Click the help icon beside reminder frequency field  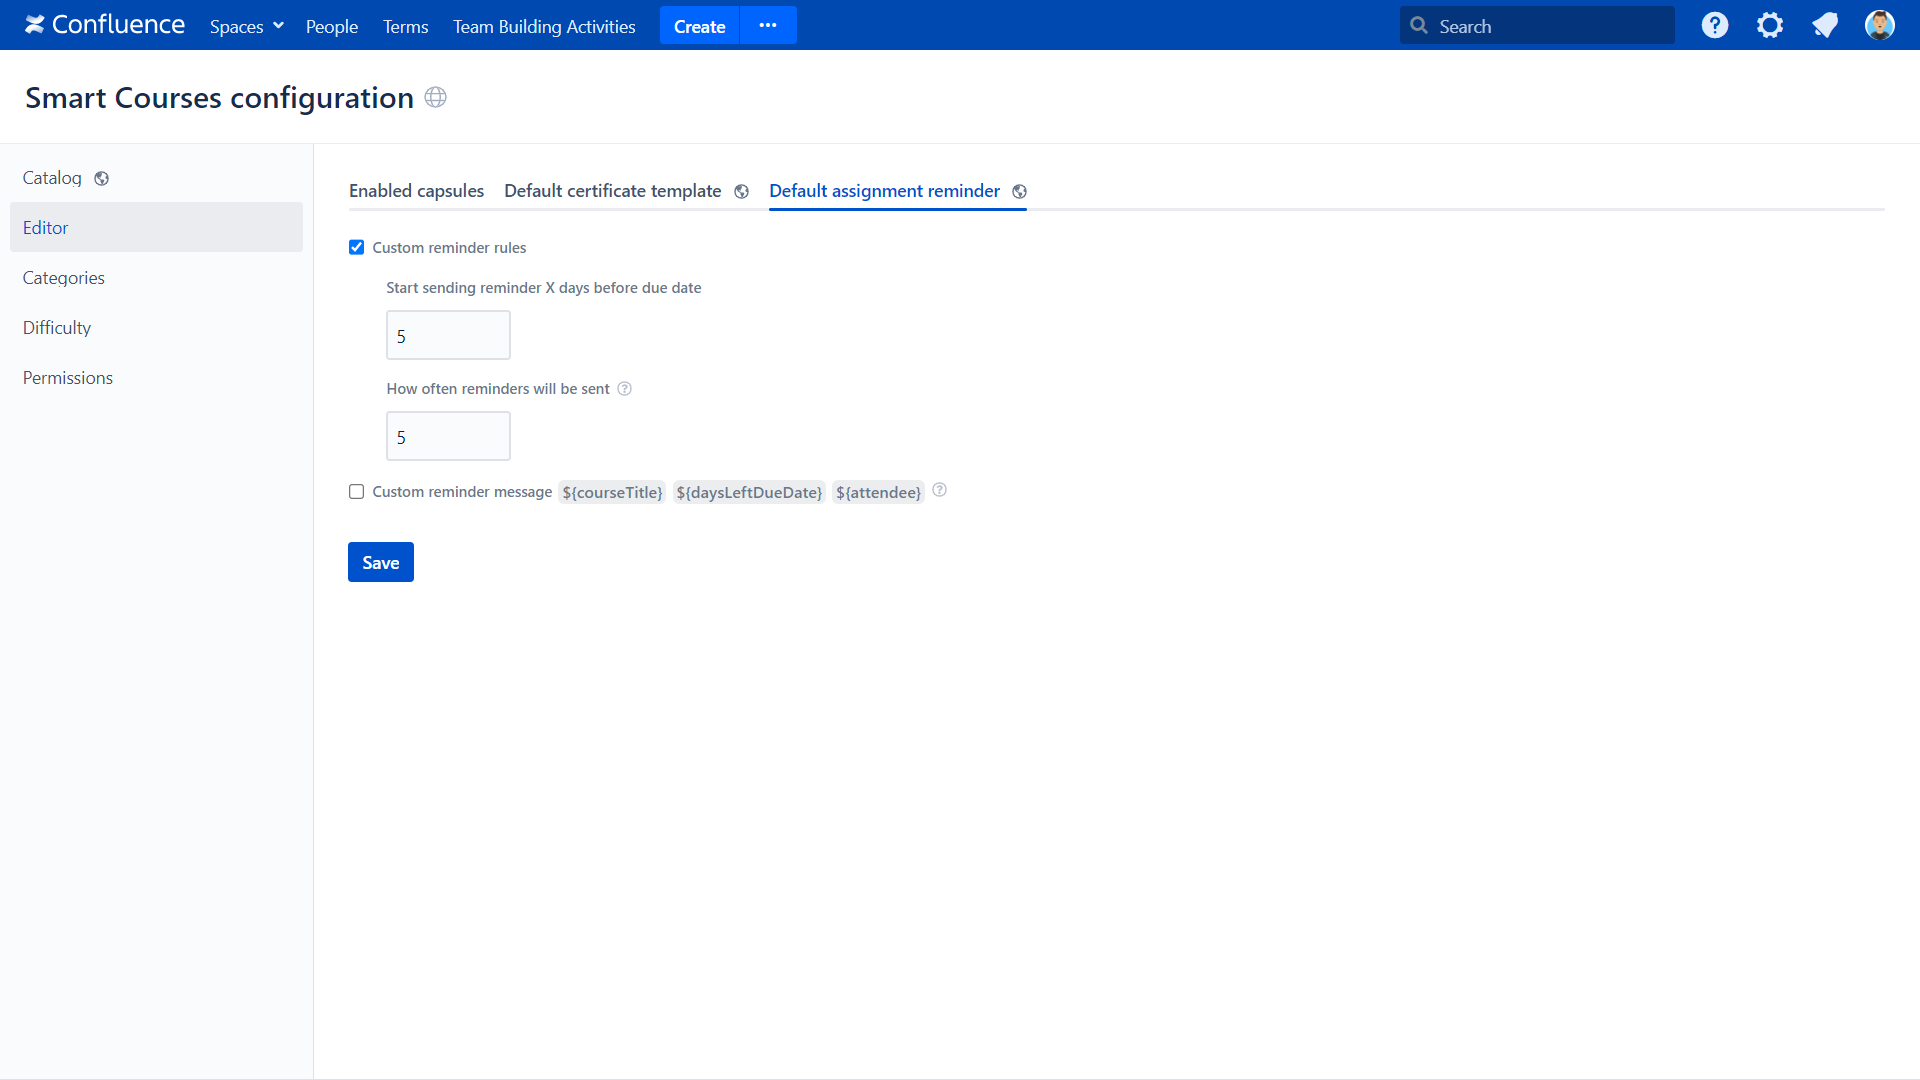point(624,388)
